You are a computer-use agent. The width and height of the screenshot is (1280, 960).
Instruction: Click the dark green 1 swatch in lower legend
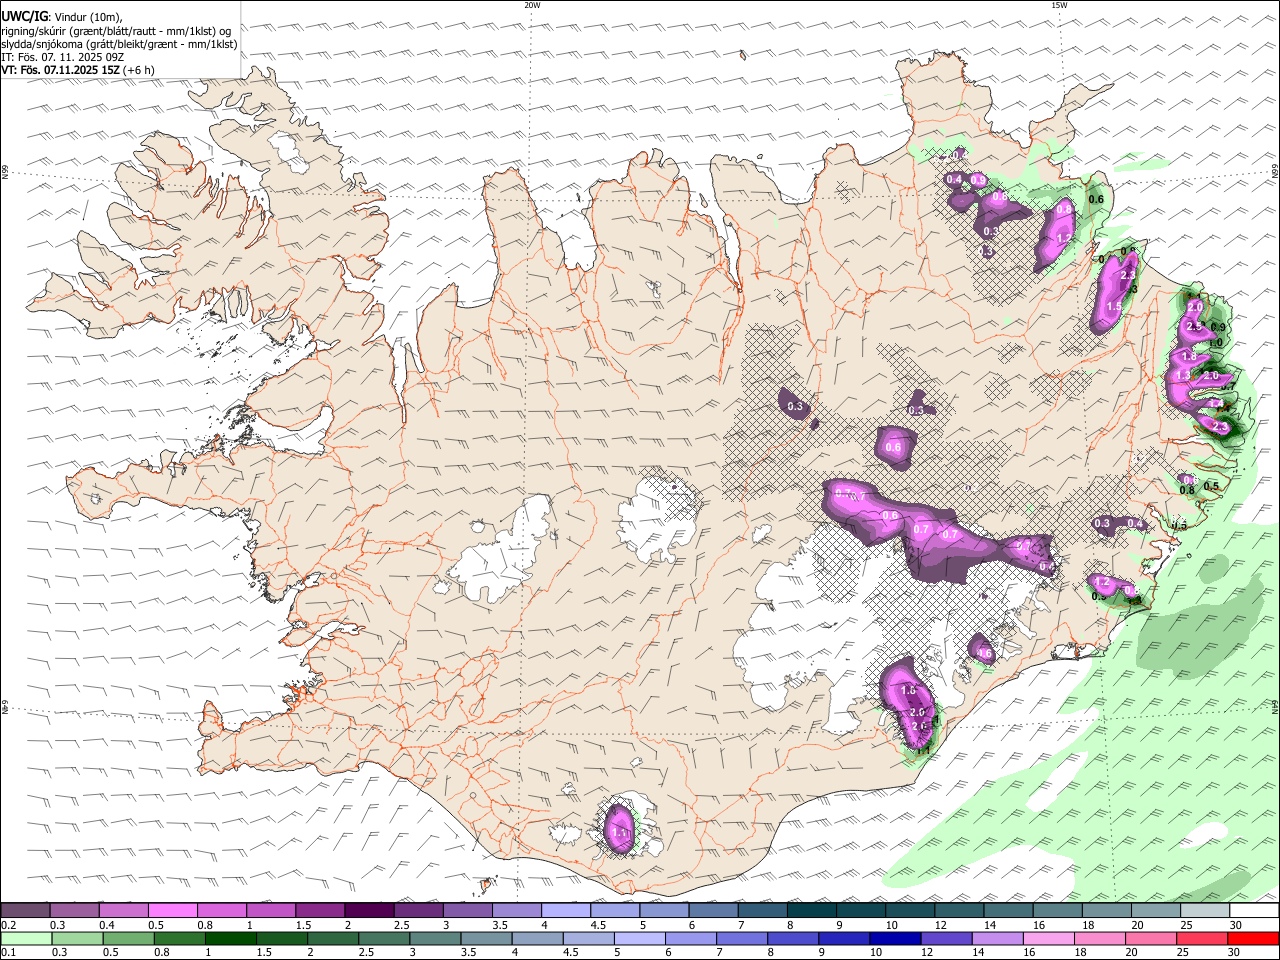pyautogui.click(x=233, y=938)
